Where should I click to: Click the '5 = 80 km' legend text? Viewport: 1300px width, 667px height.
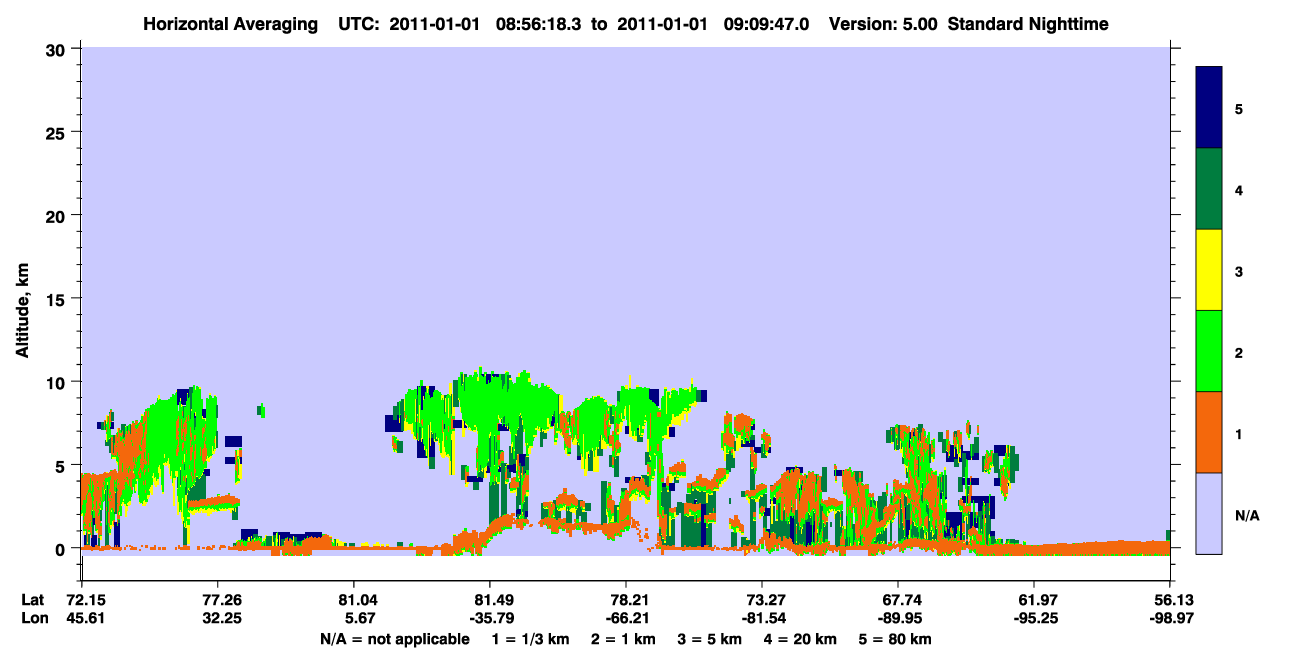point(895,640)
